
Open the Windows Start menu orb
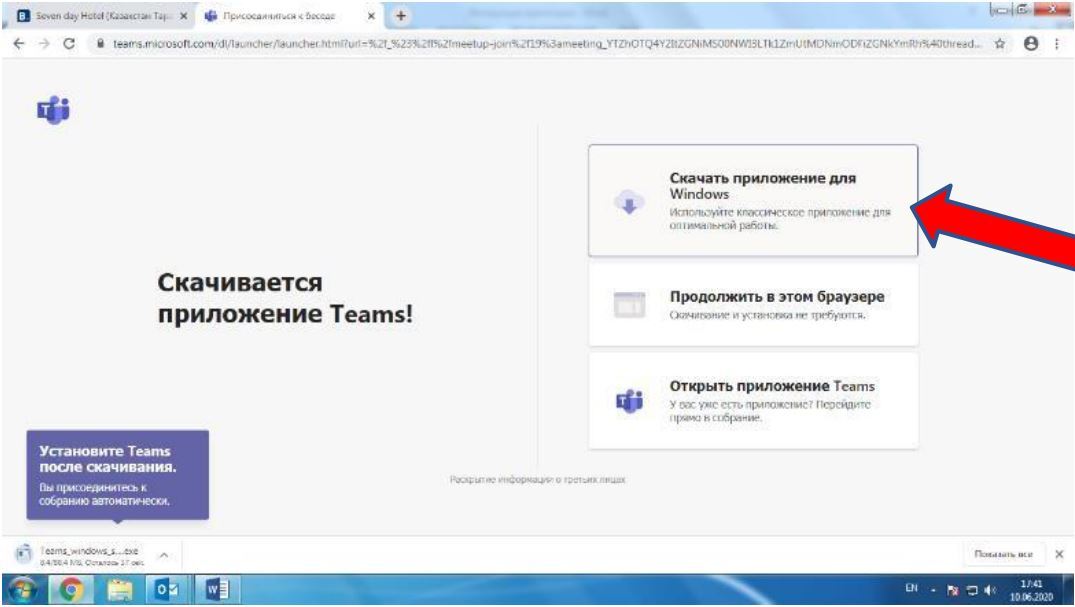point(23,590)
